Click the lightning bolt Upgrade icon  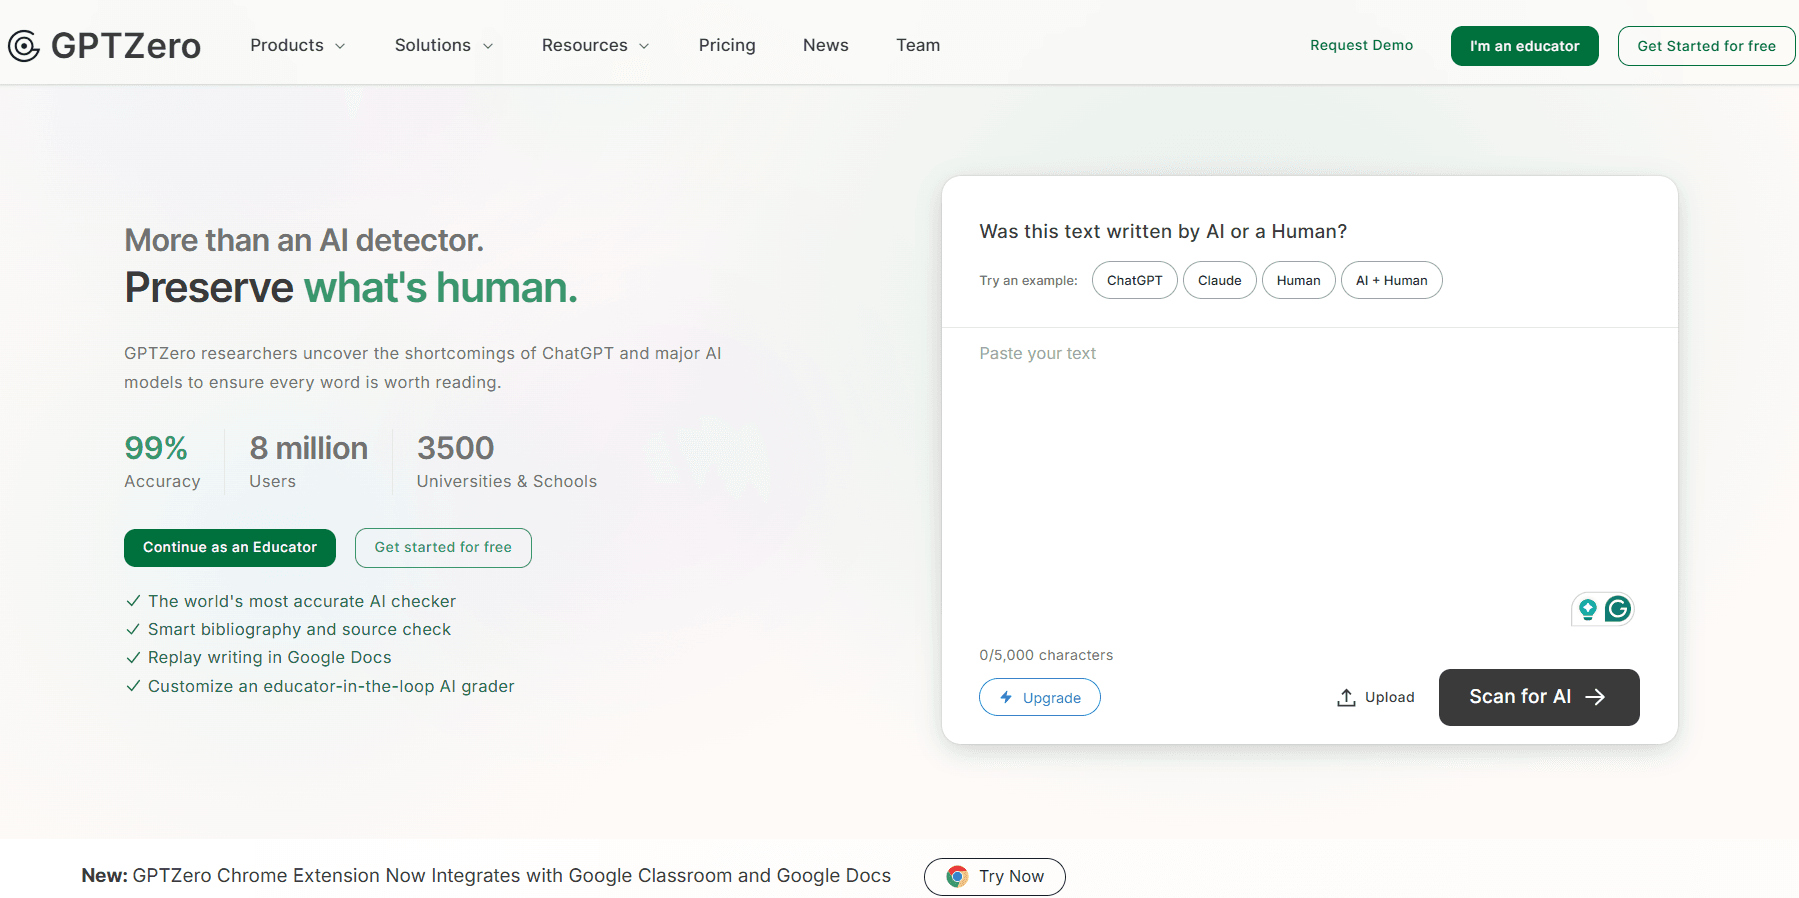coord(1006,697)
